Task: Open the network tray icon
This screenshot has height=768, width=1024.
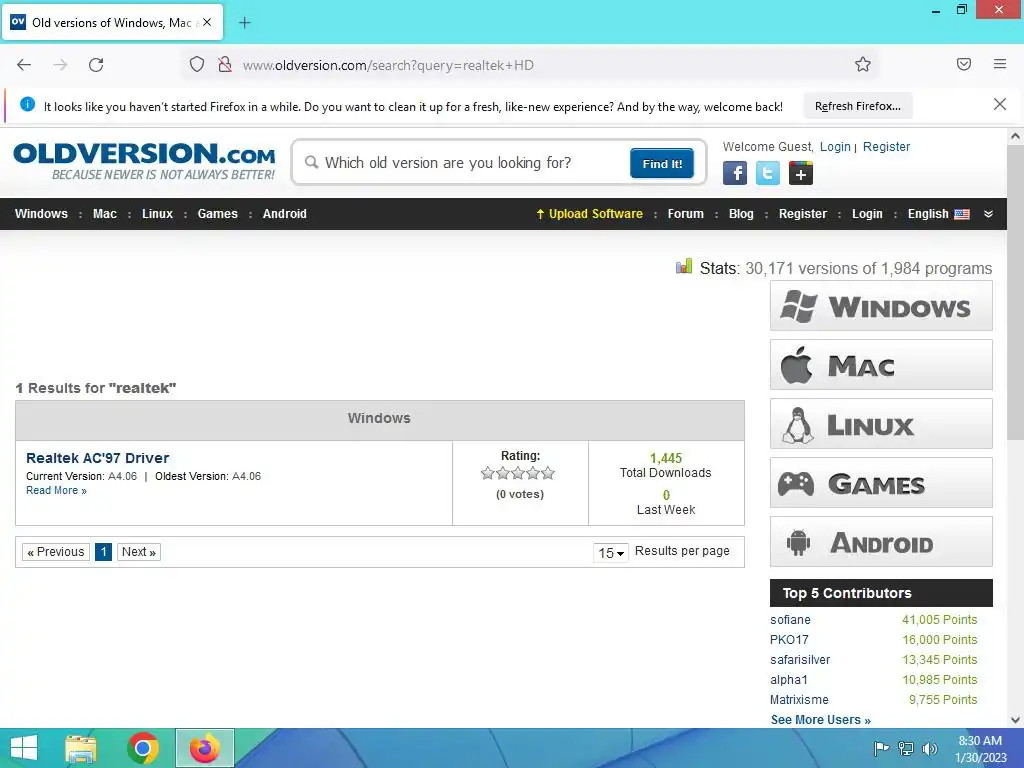Action: pos(905,749)
